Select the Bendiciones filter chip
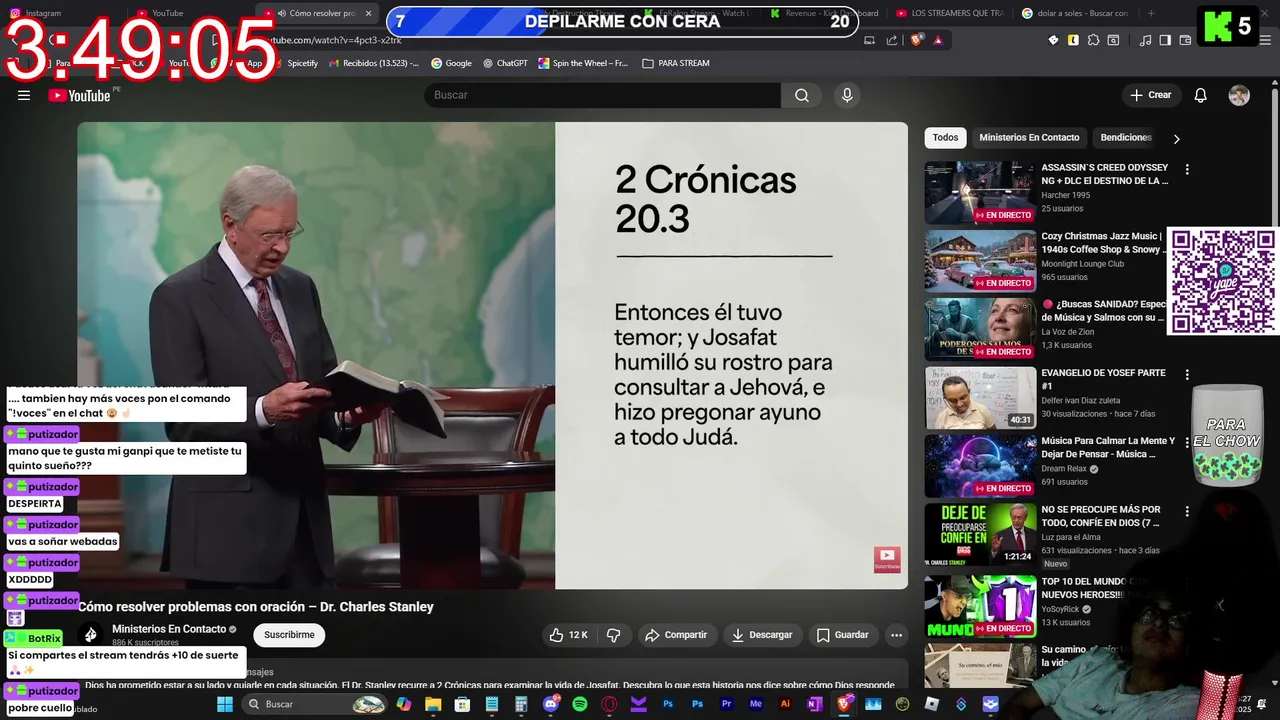Image resolution: width=1280 pixels, height=720 pixels. pos(1126,138)
